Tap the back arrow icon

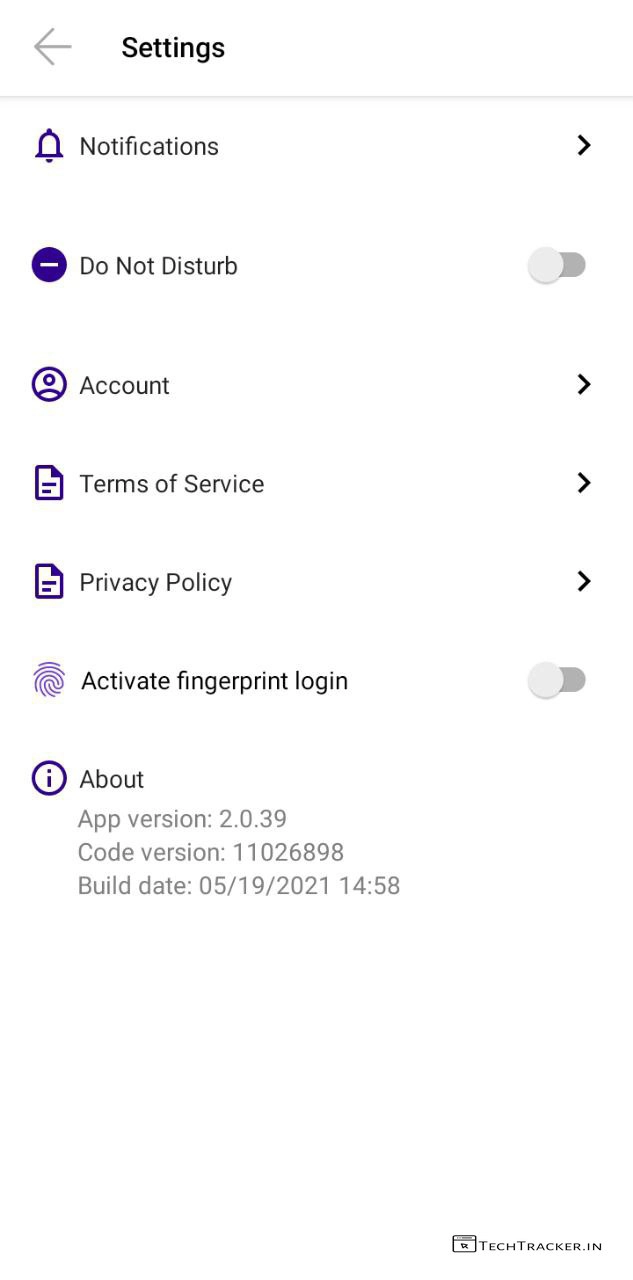pos(52,47)
